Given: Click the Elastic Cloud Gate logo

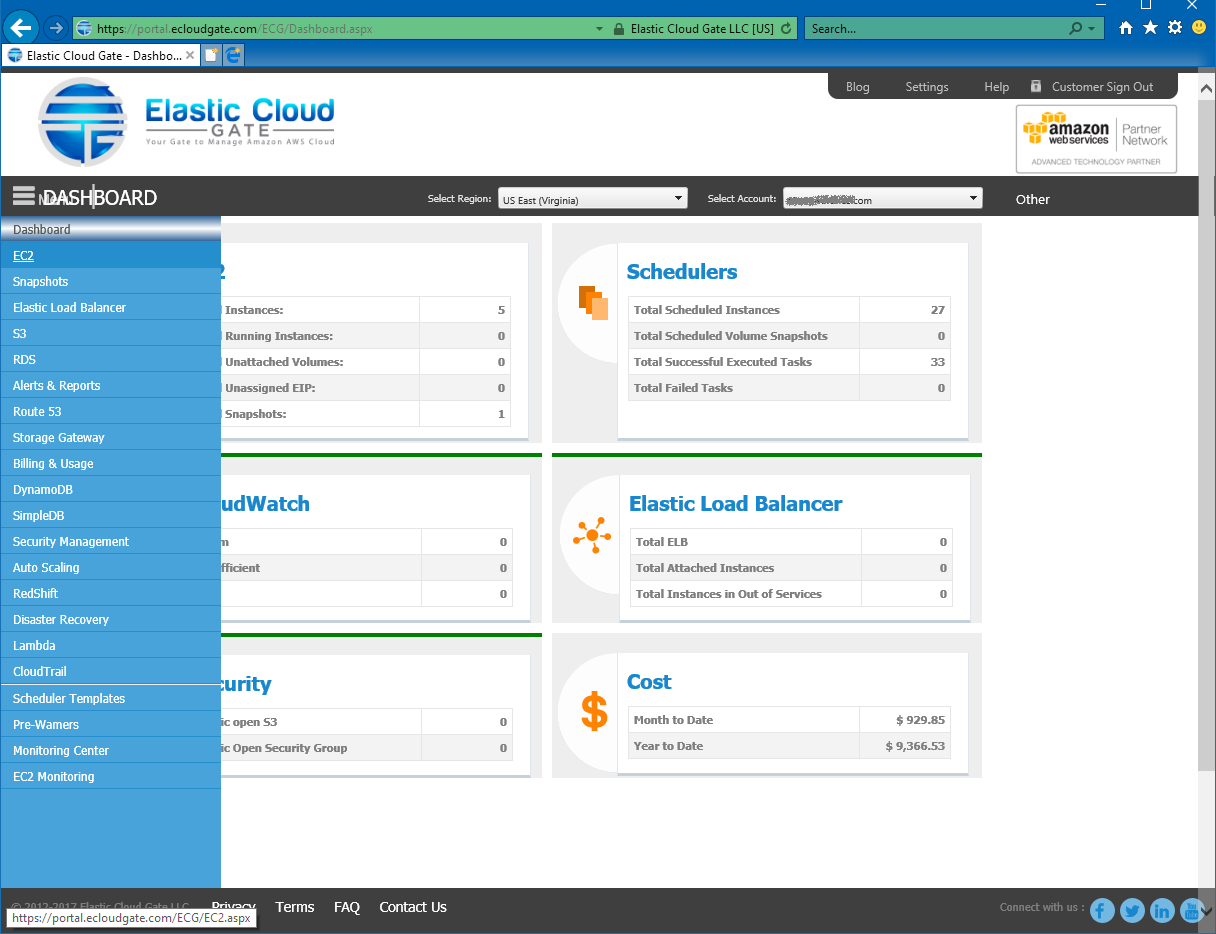Looking at the screenshot, I should [186, 122].
